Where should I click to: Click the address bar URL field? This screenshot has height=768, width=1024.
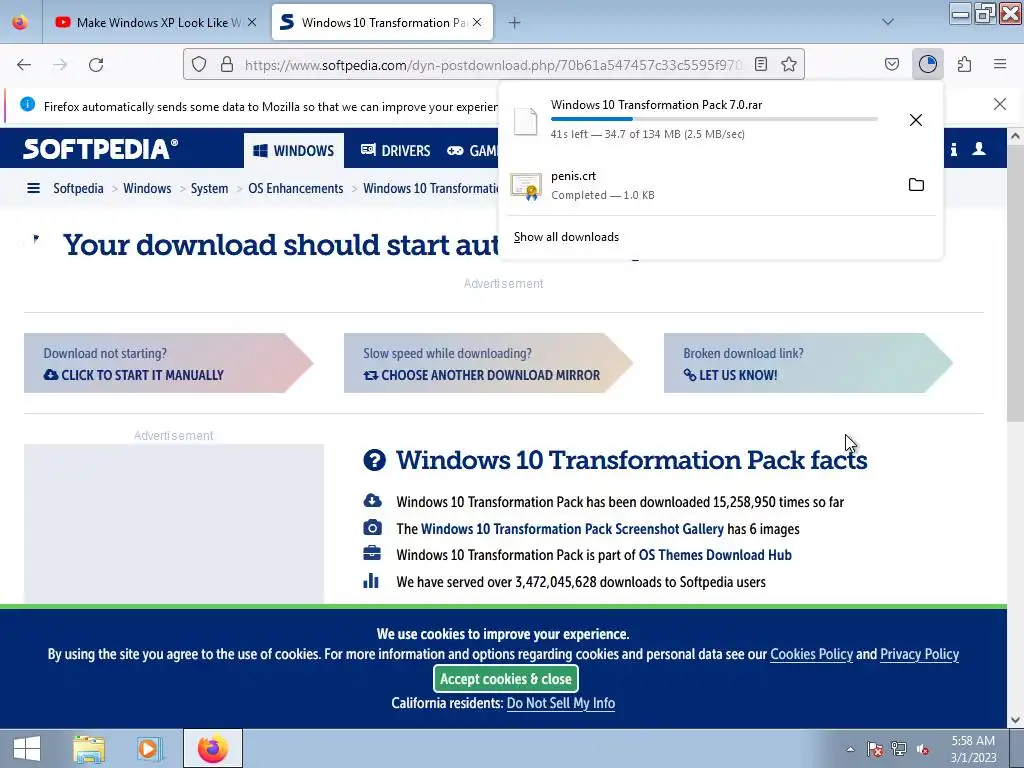coord(494,65)
